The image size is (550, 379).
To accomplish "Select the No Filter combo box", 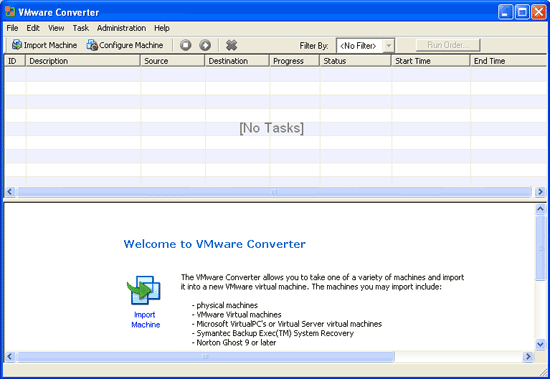I will (365, 46).
